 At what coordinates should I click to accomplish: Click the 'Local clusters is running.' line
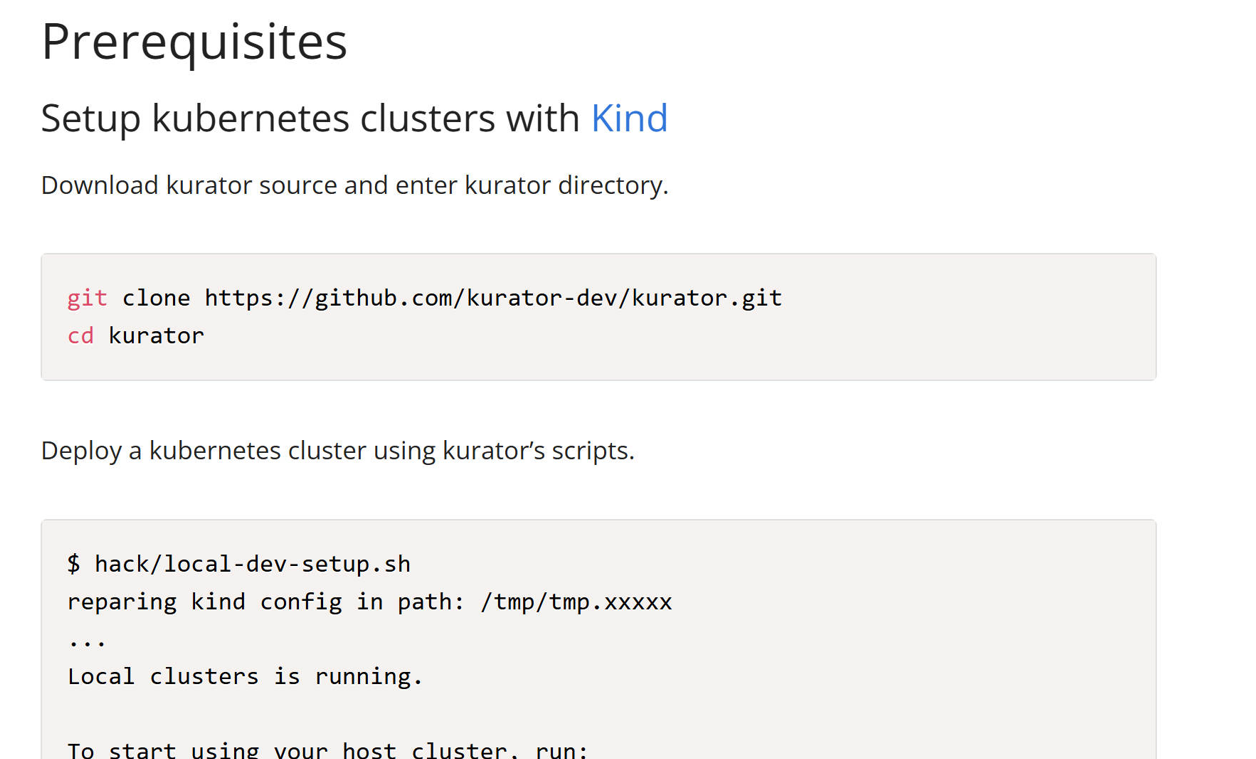(245, 677)
